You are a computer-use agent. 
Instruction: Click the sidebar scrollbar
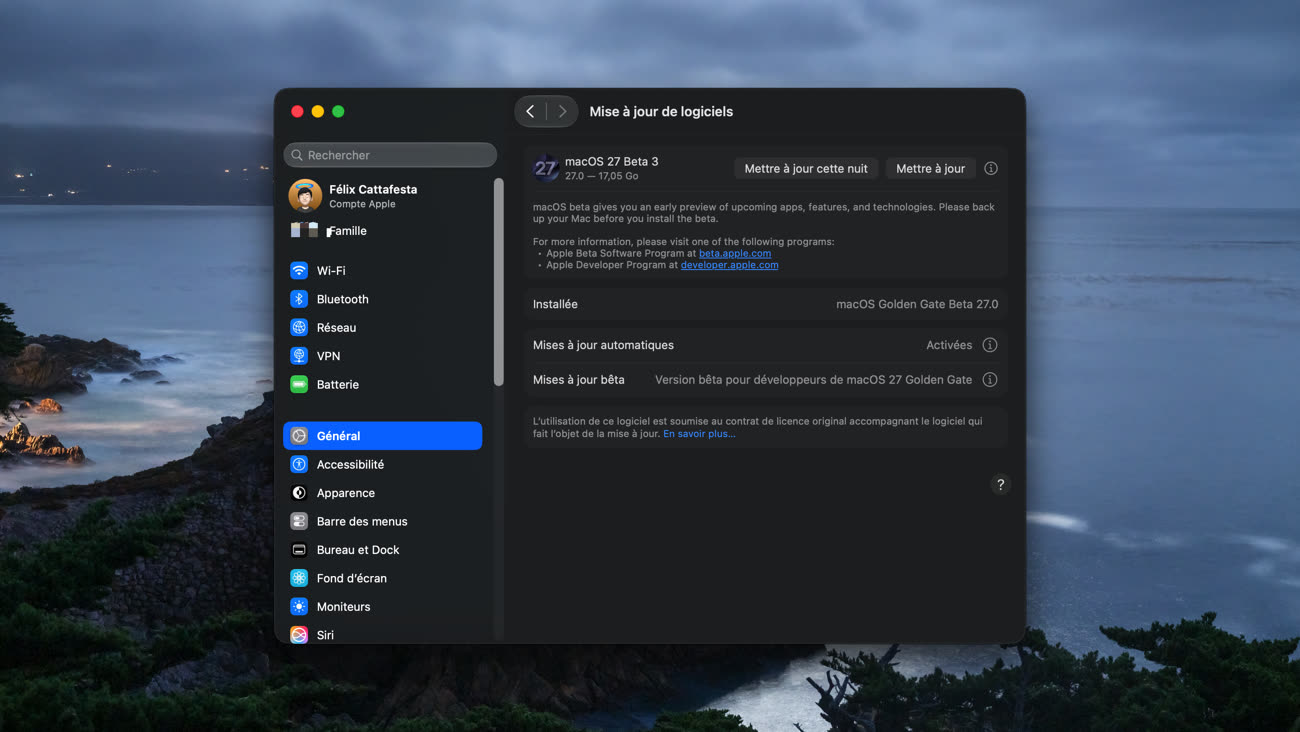[498, 282]
